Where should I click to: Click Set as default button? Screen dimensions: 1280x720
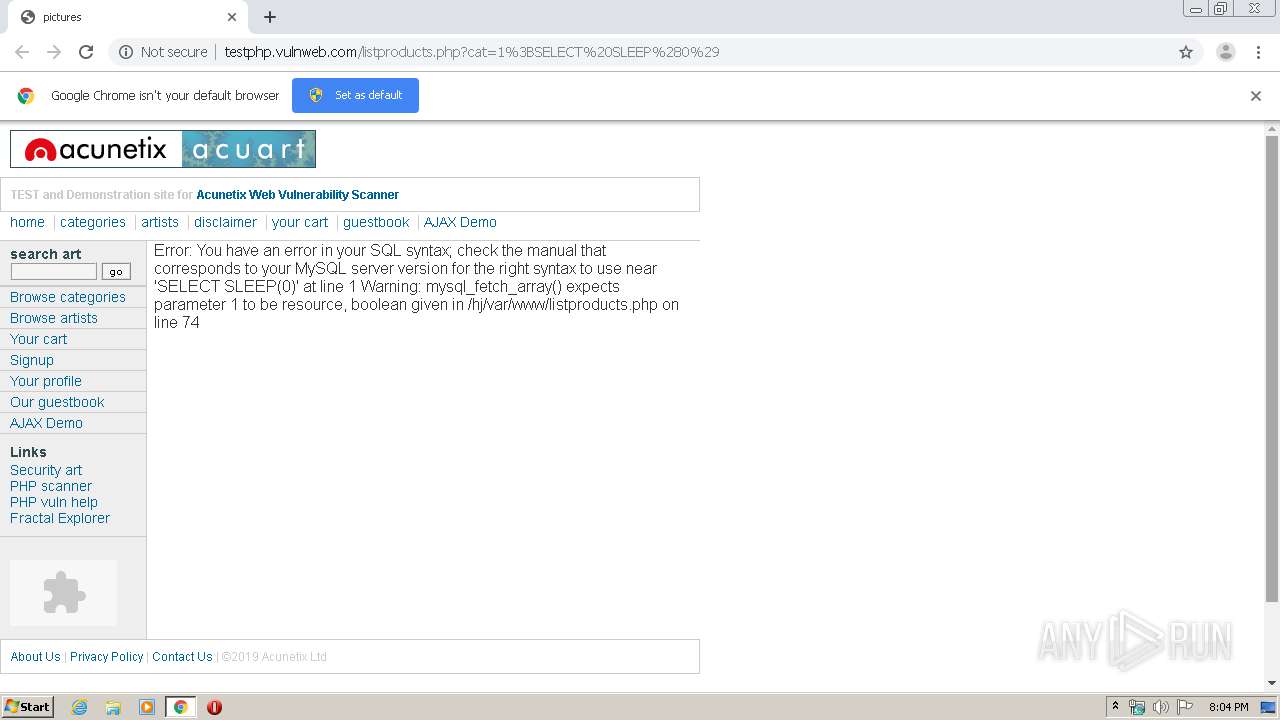click(355, 95)
